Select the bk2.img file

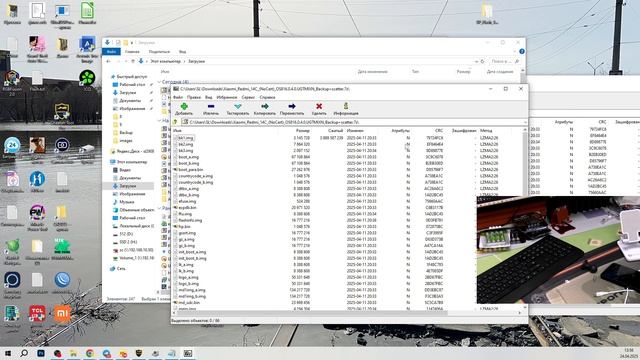click(x=186, y=144)
